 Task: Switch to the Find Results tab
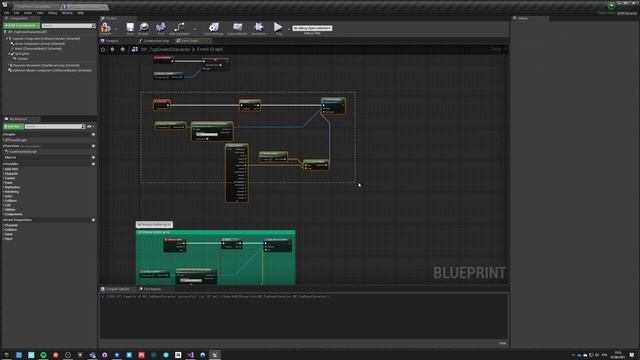151,289
